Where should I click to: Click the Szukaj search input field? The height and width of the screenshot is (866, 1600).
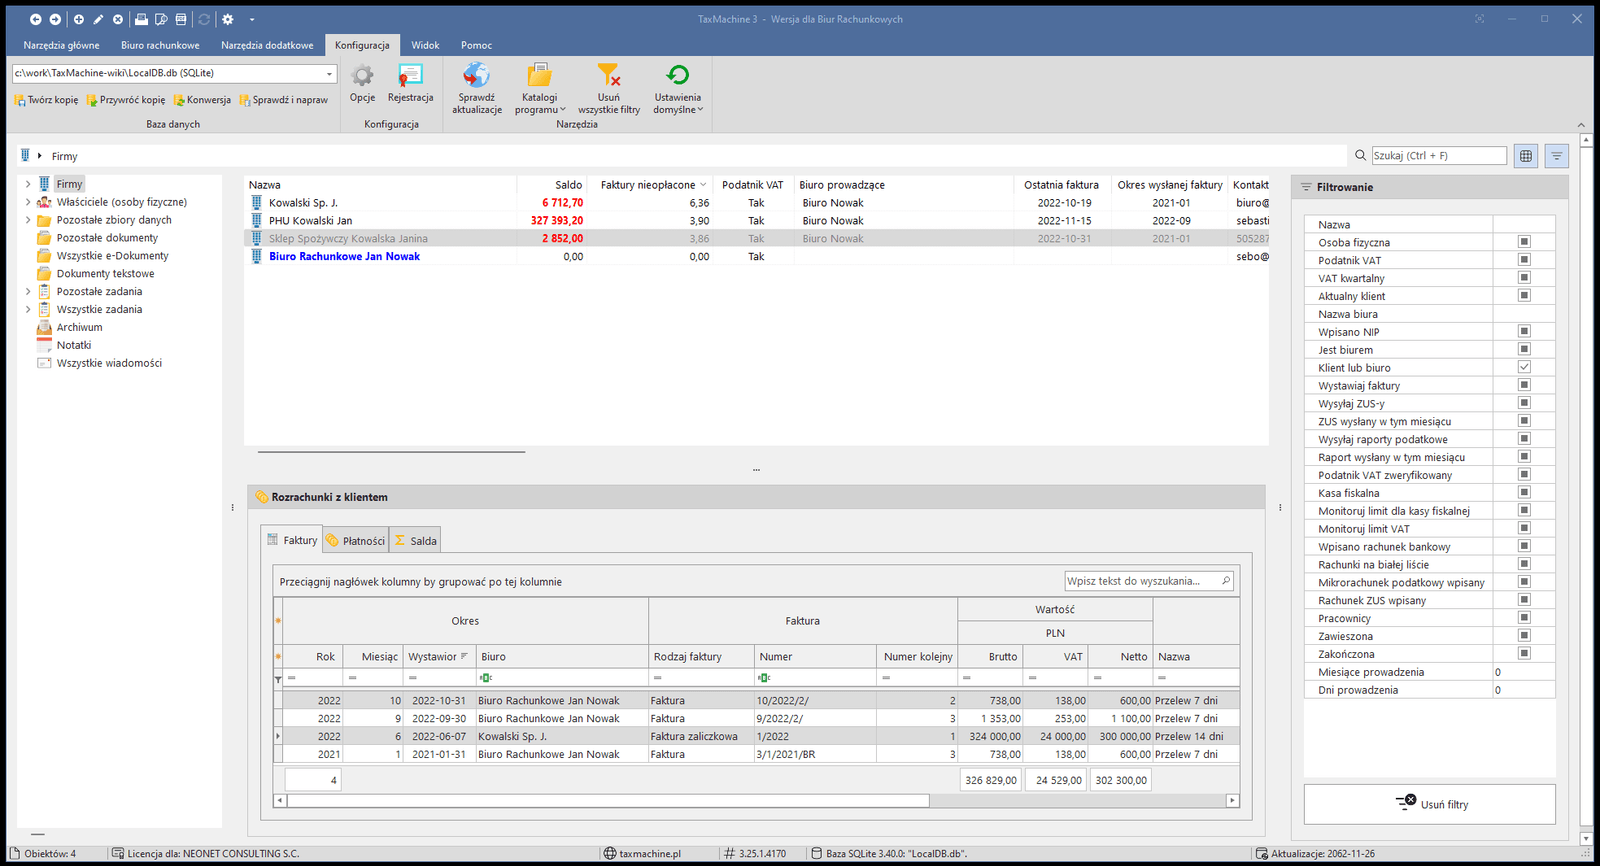click(x=1438, y=156)
